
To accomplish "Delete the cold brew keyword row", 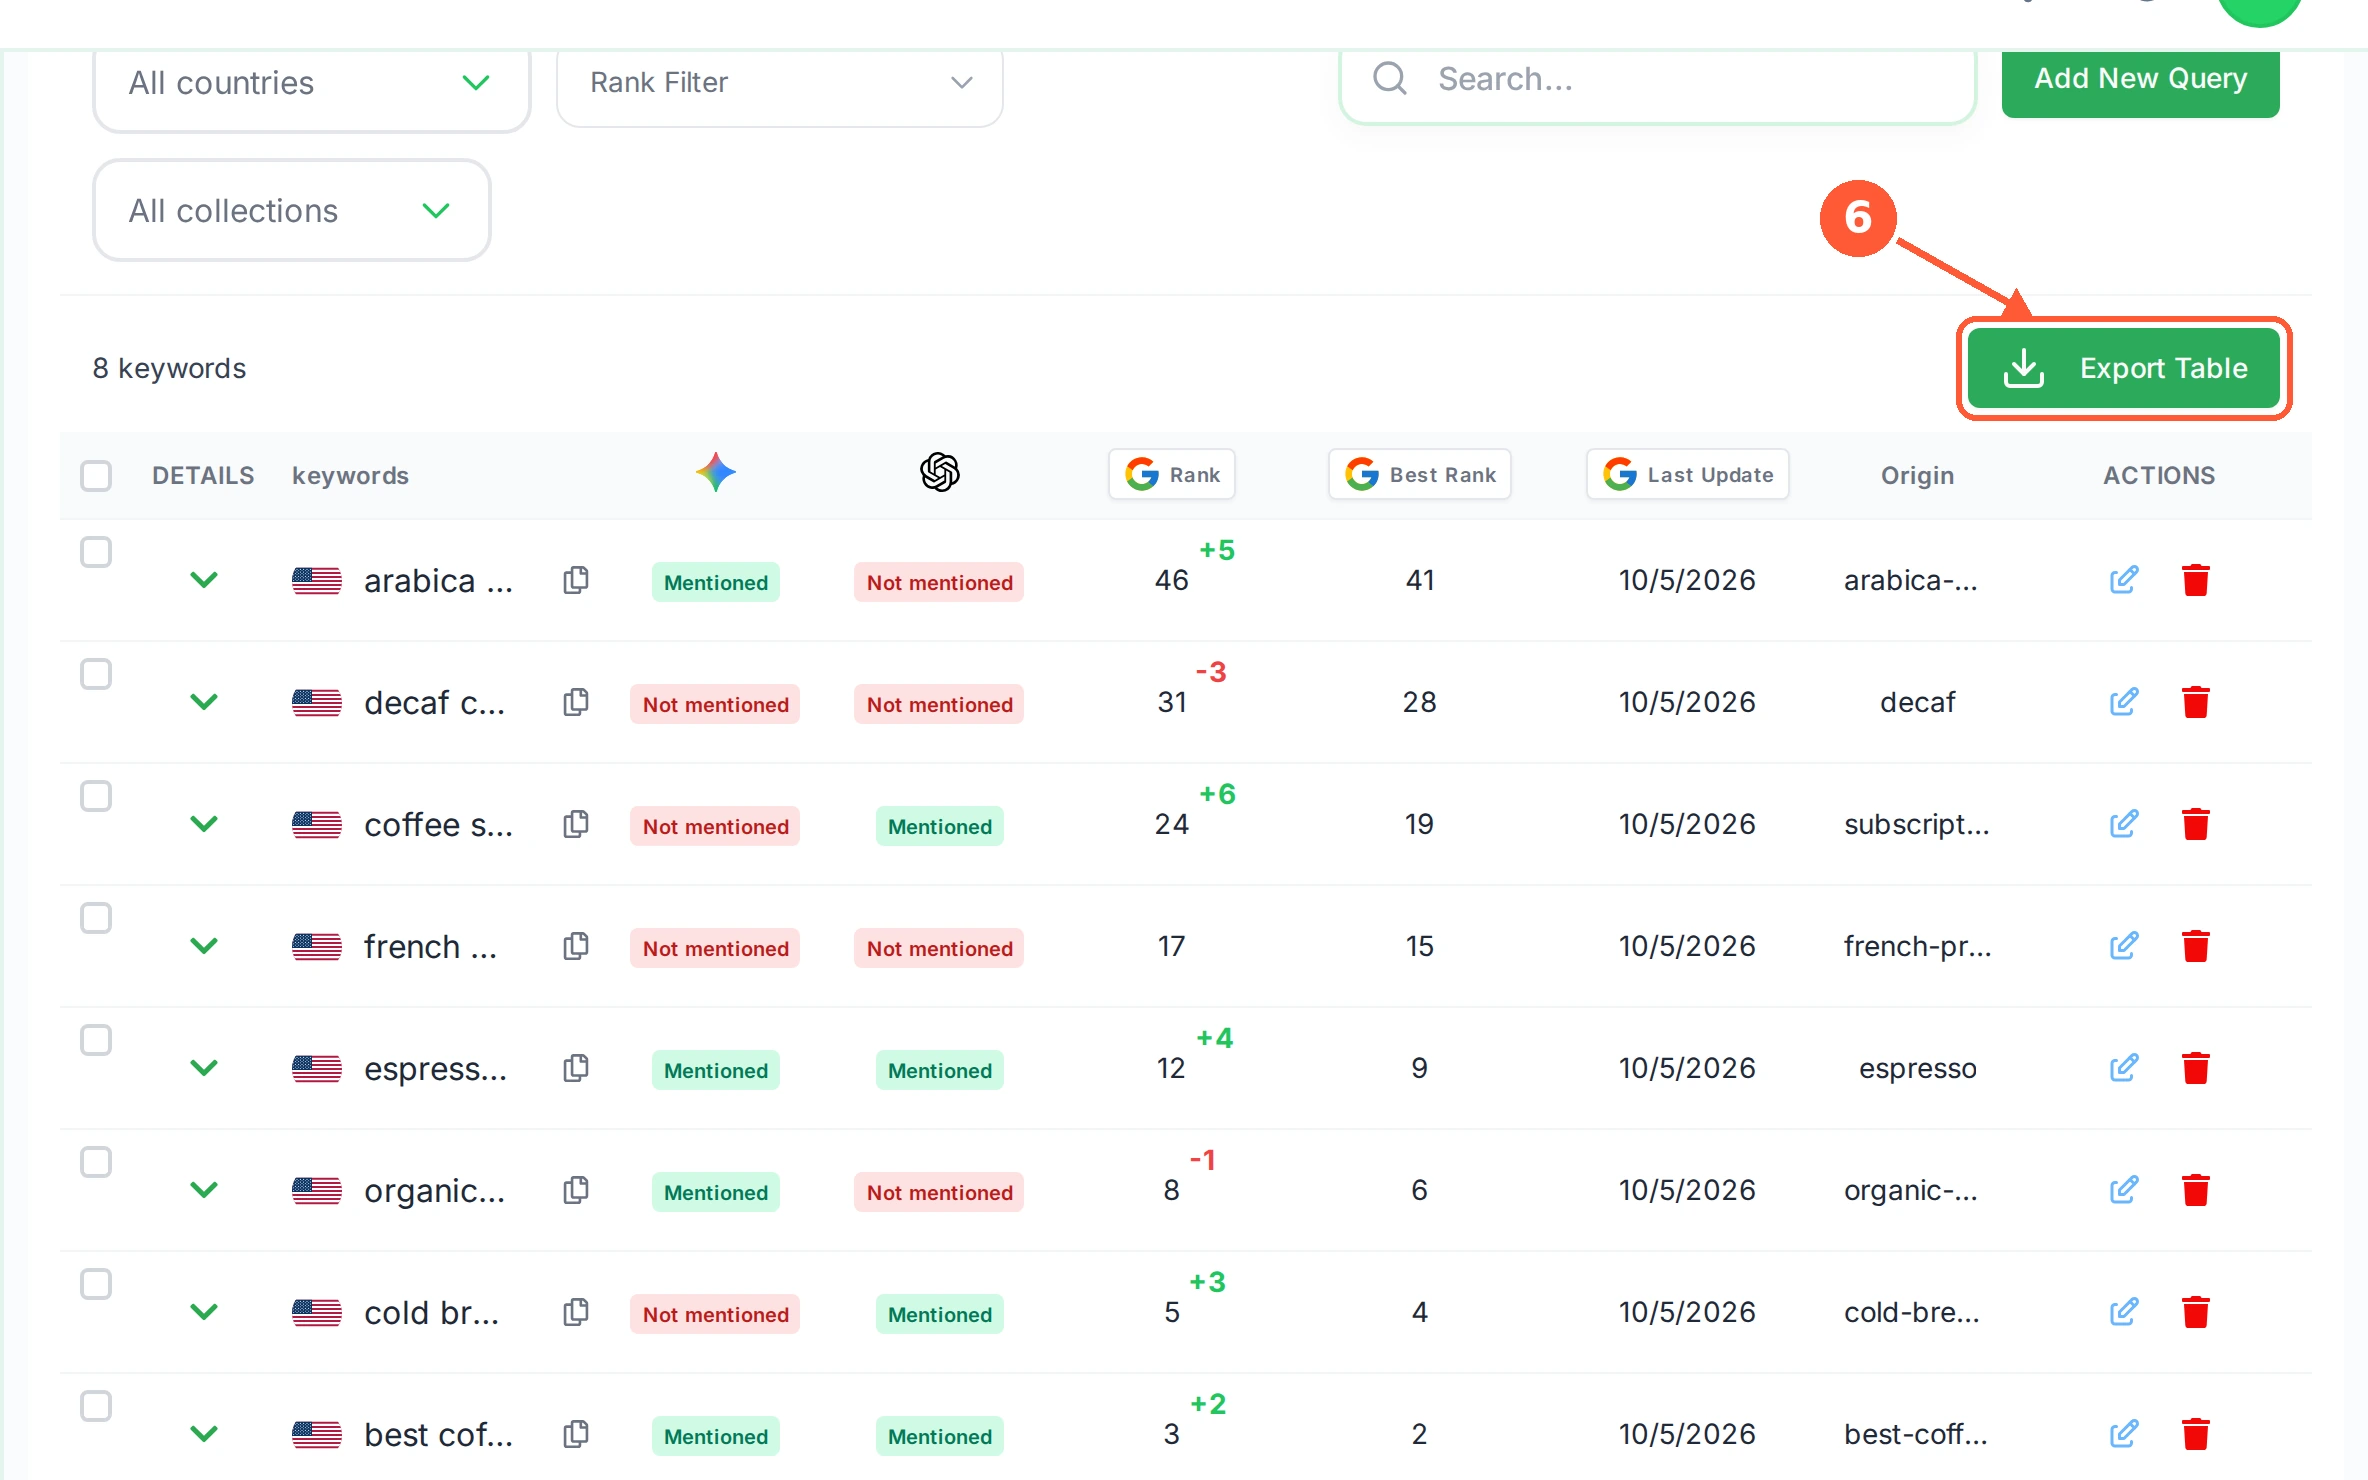I will coord(2196,1312).
